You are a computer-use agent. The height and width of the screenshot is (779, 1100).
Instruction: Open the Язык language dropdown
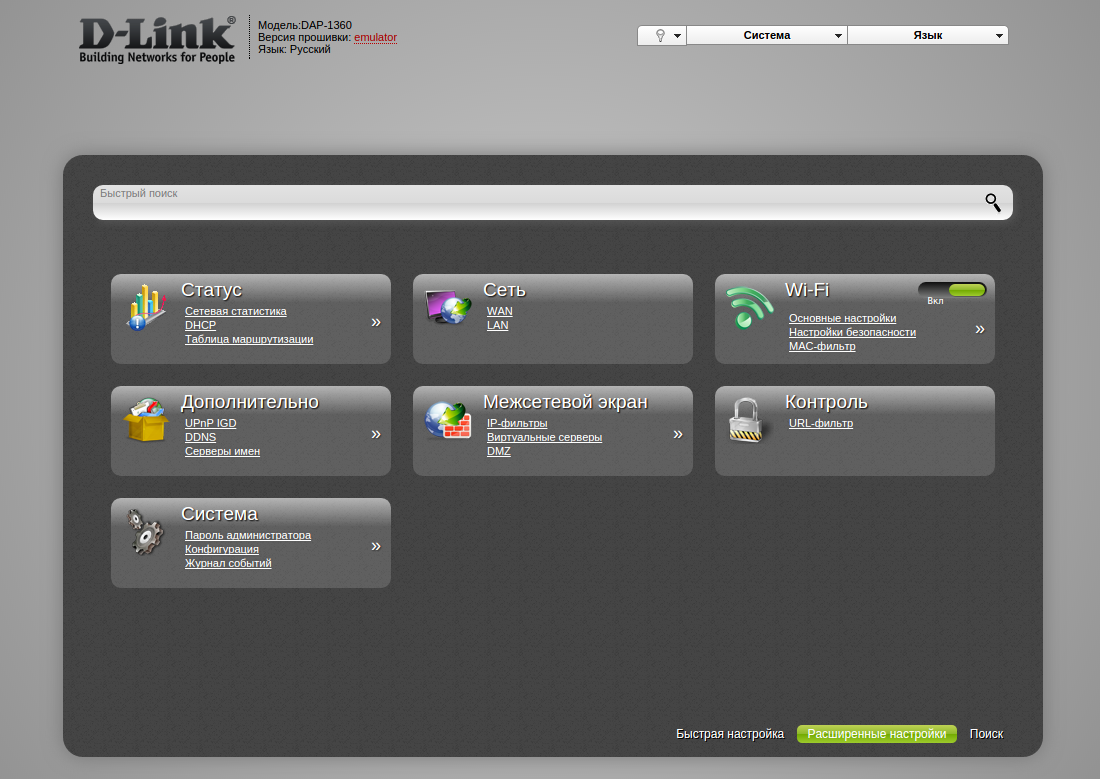tap(927, 35)
